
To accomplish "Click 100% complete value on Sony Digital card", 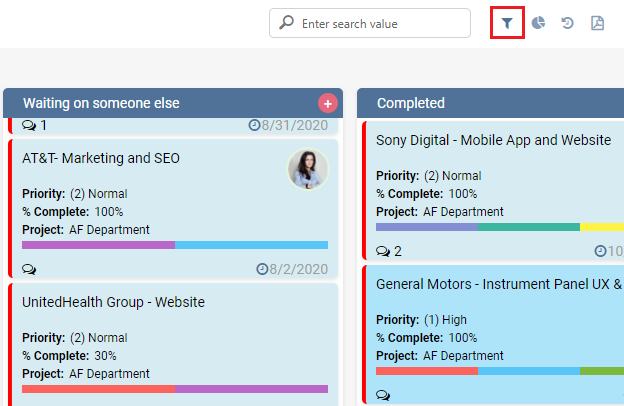I will (463, 194).
